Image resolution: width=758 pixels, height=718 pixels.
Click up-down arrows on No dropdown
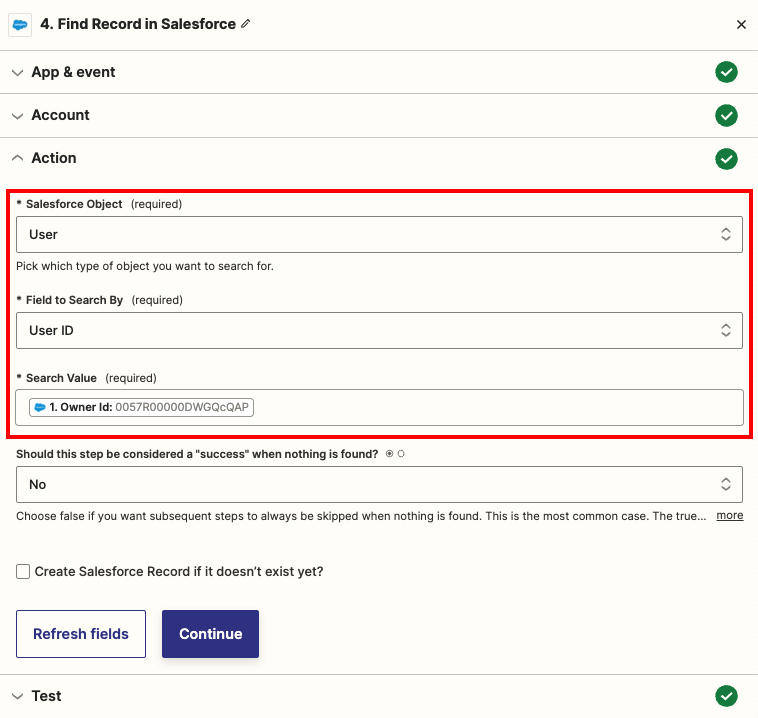[x=726, y=484]
